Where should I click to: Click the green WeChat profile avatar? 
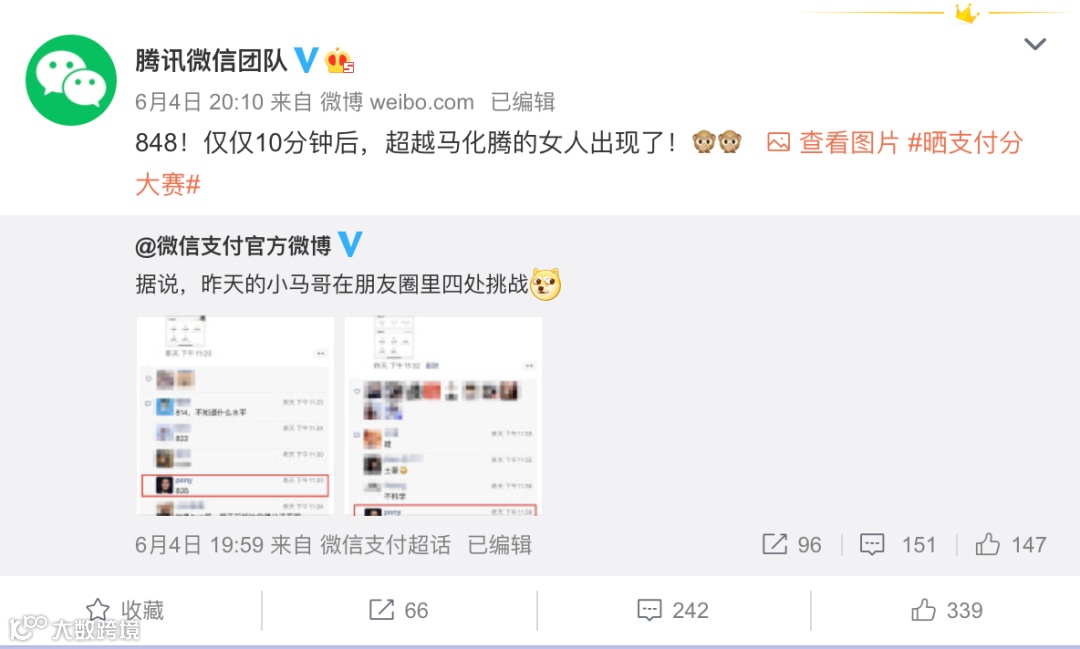click(71, 80)
